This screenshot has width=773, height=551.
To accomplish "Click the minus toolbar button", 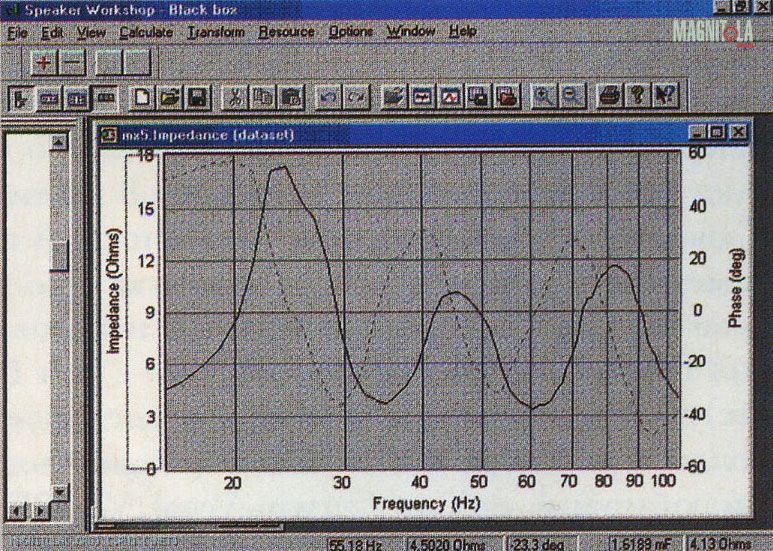I will [x=72, y=63].
